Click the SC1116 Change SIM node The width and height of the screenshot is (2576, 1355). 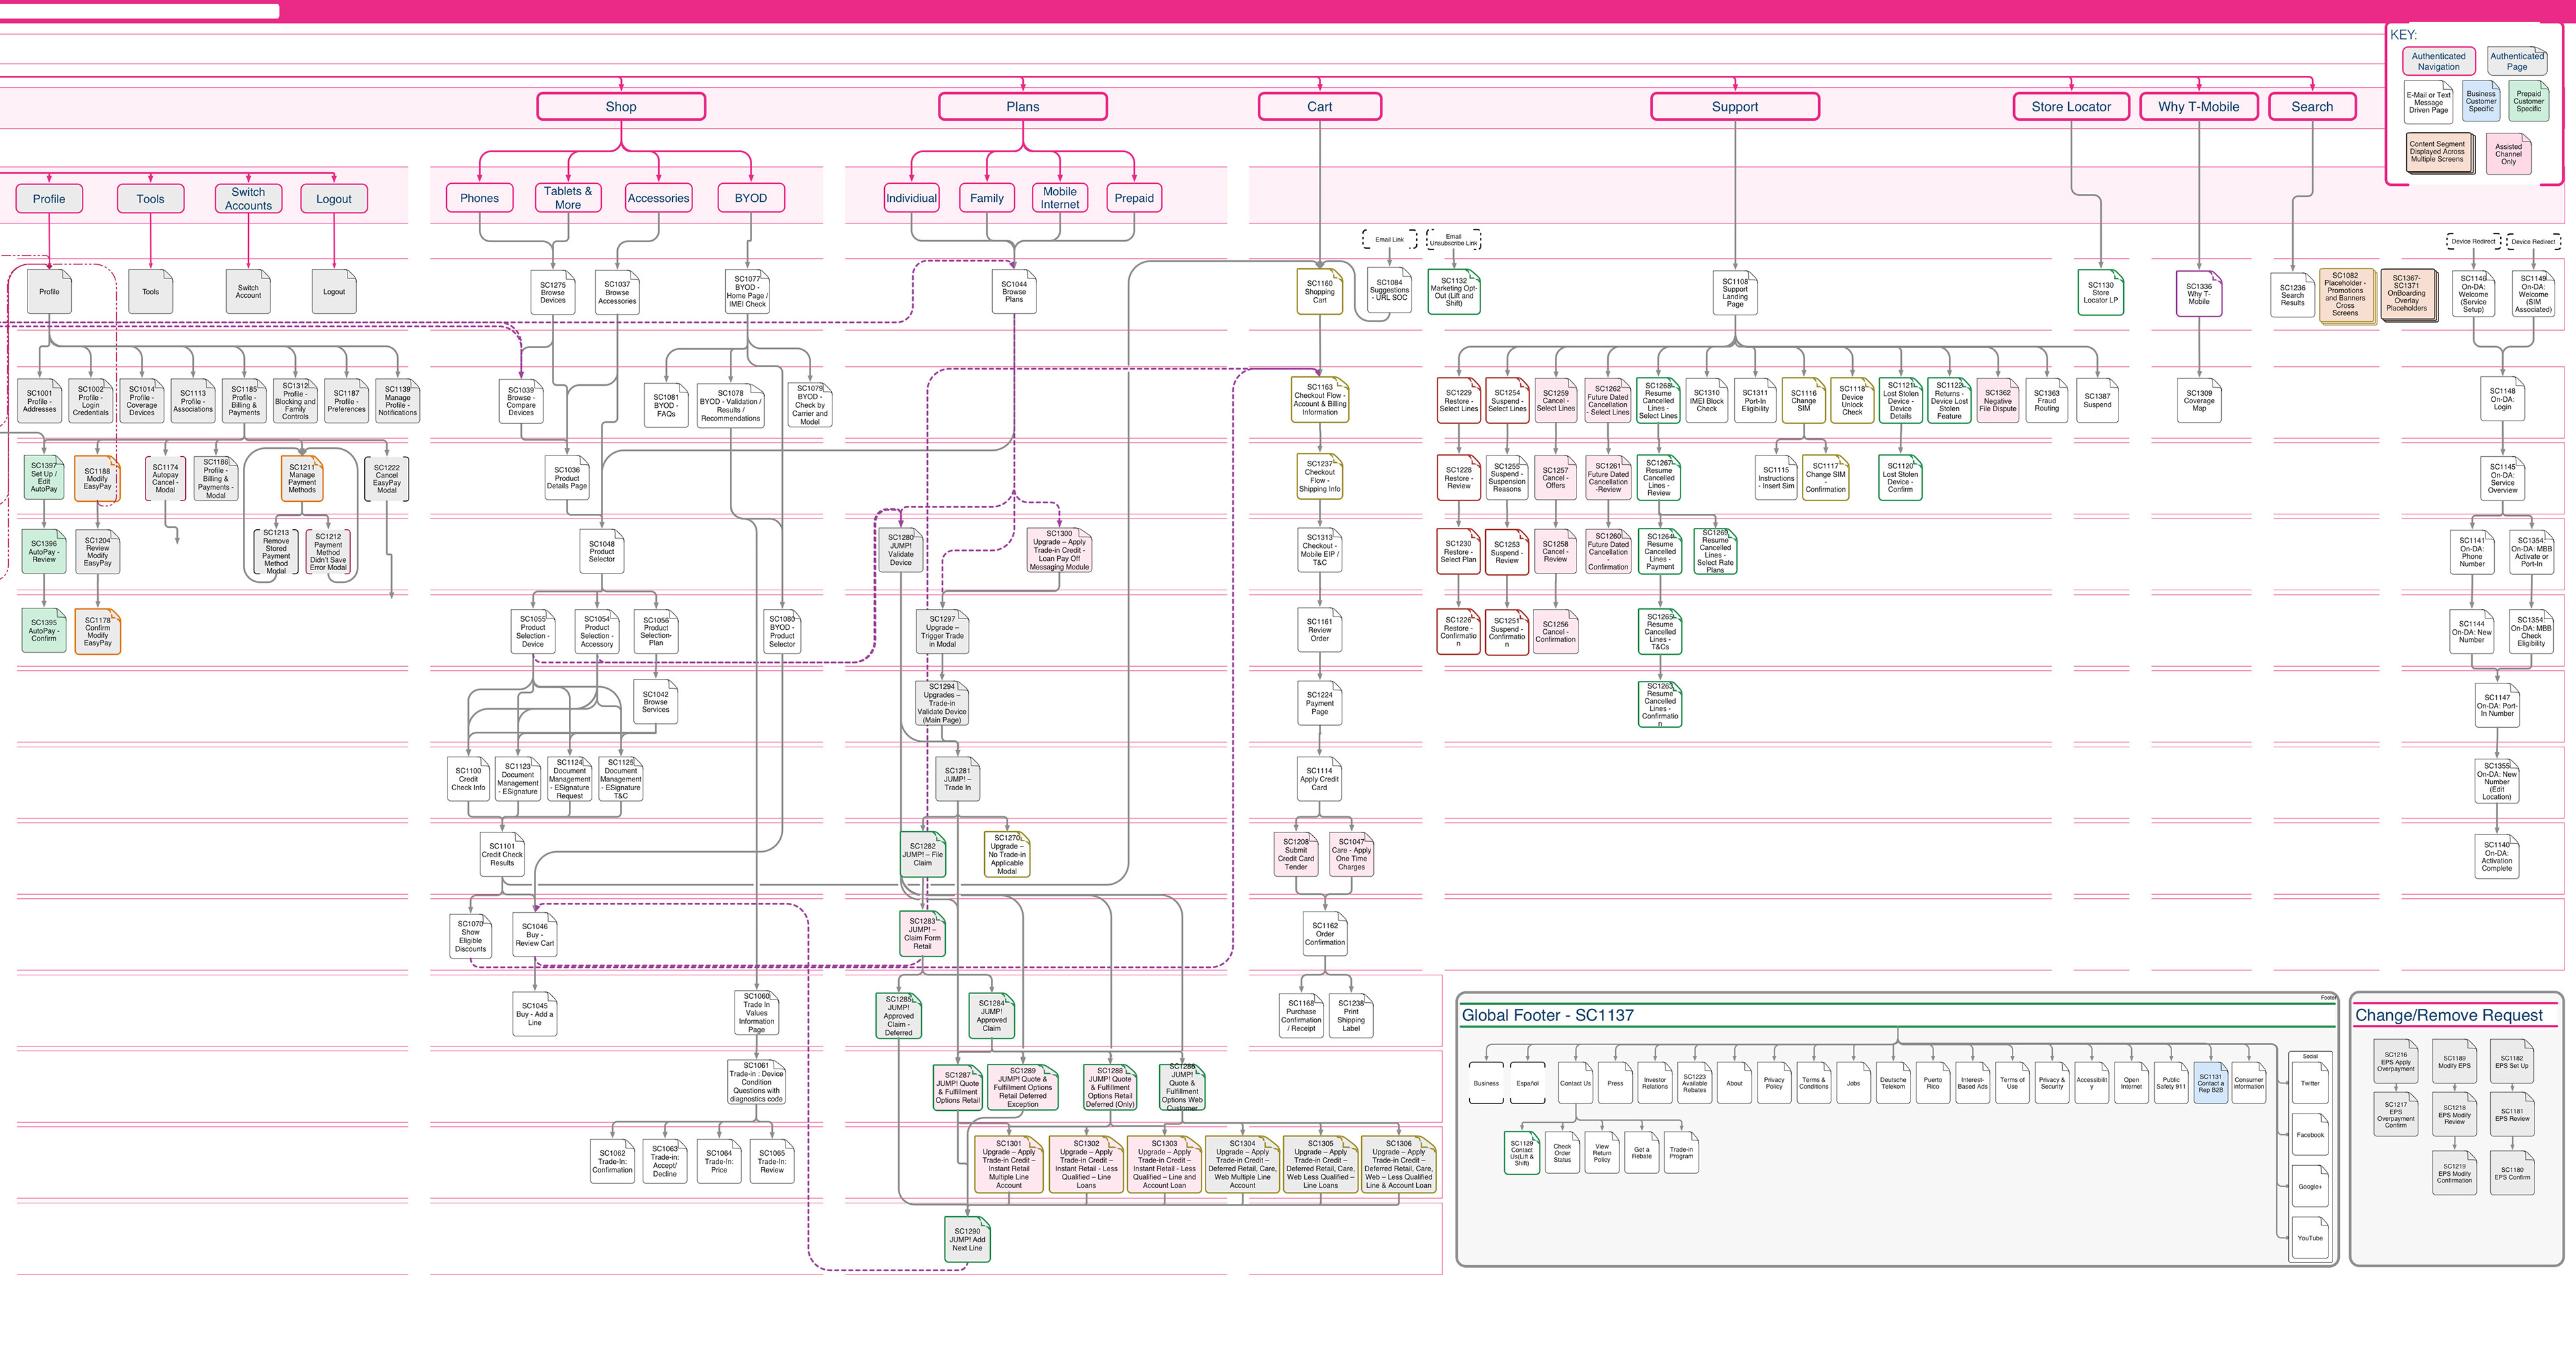(1804, 400)
